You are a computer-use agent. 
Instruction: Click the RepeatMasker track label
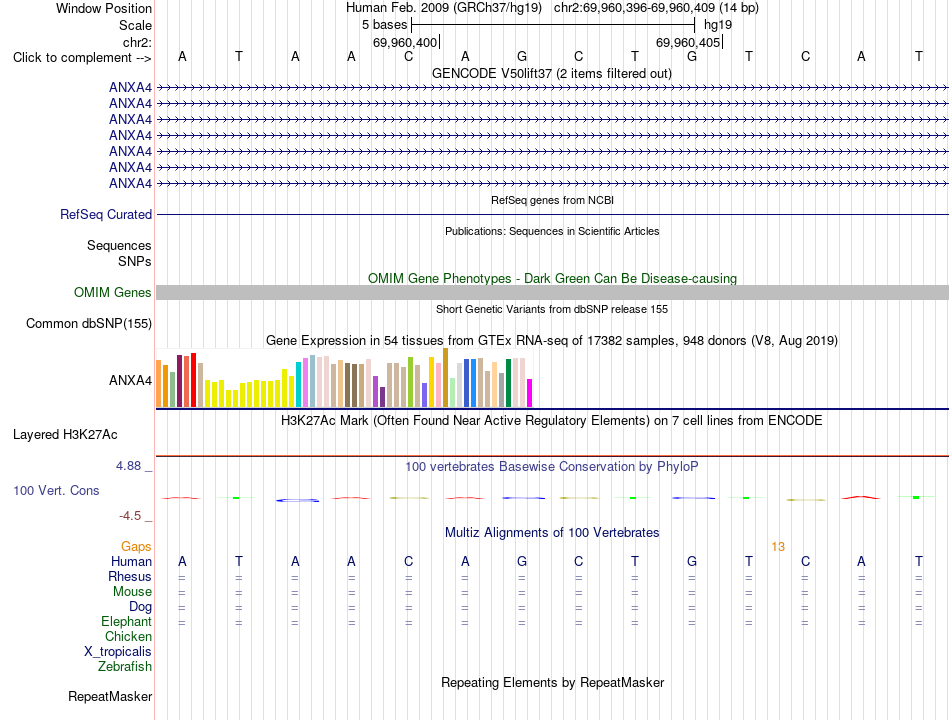tap(110, 697)
